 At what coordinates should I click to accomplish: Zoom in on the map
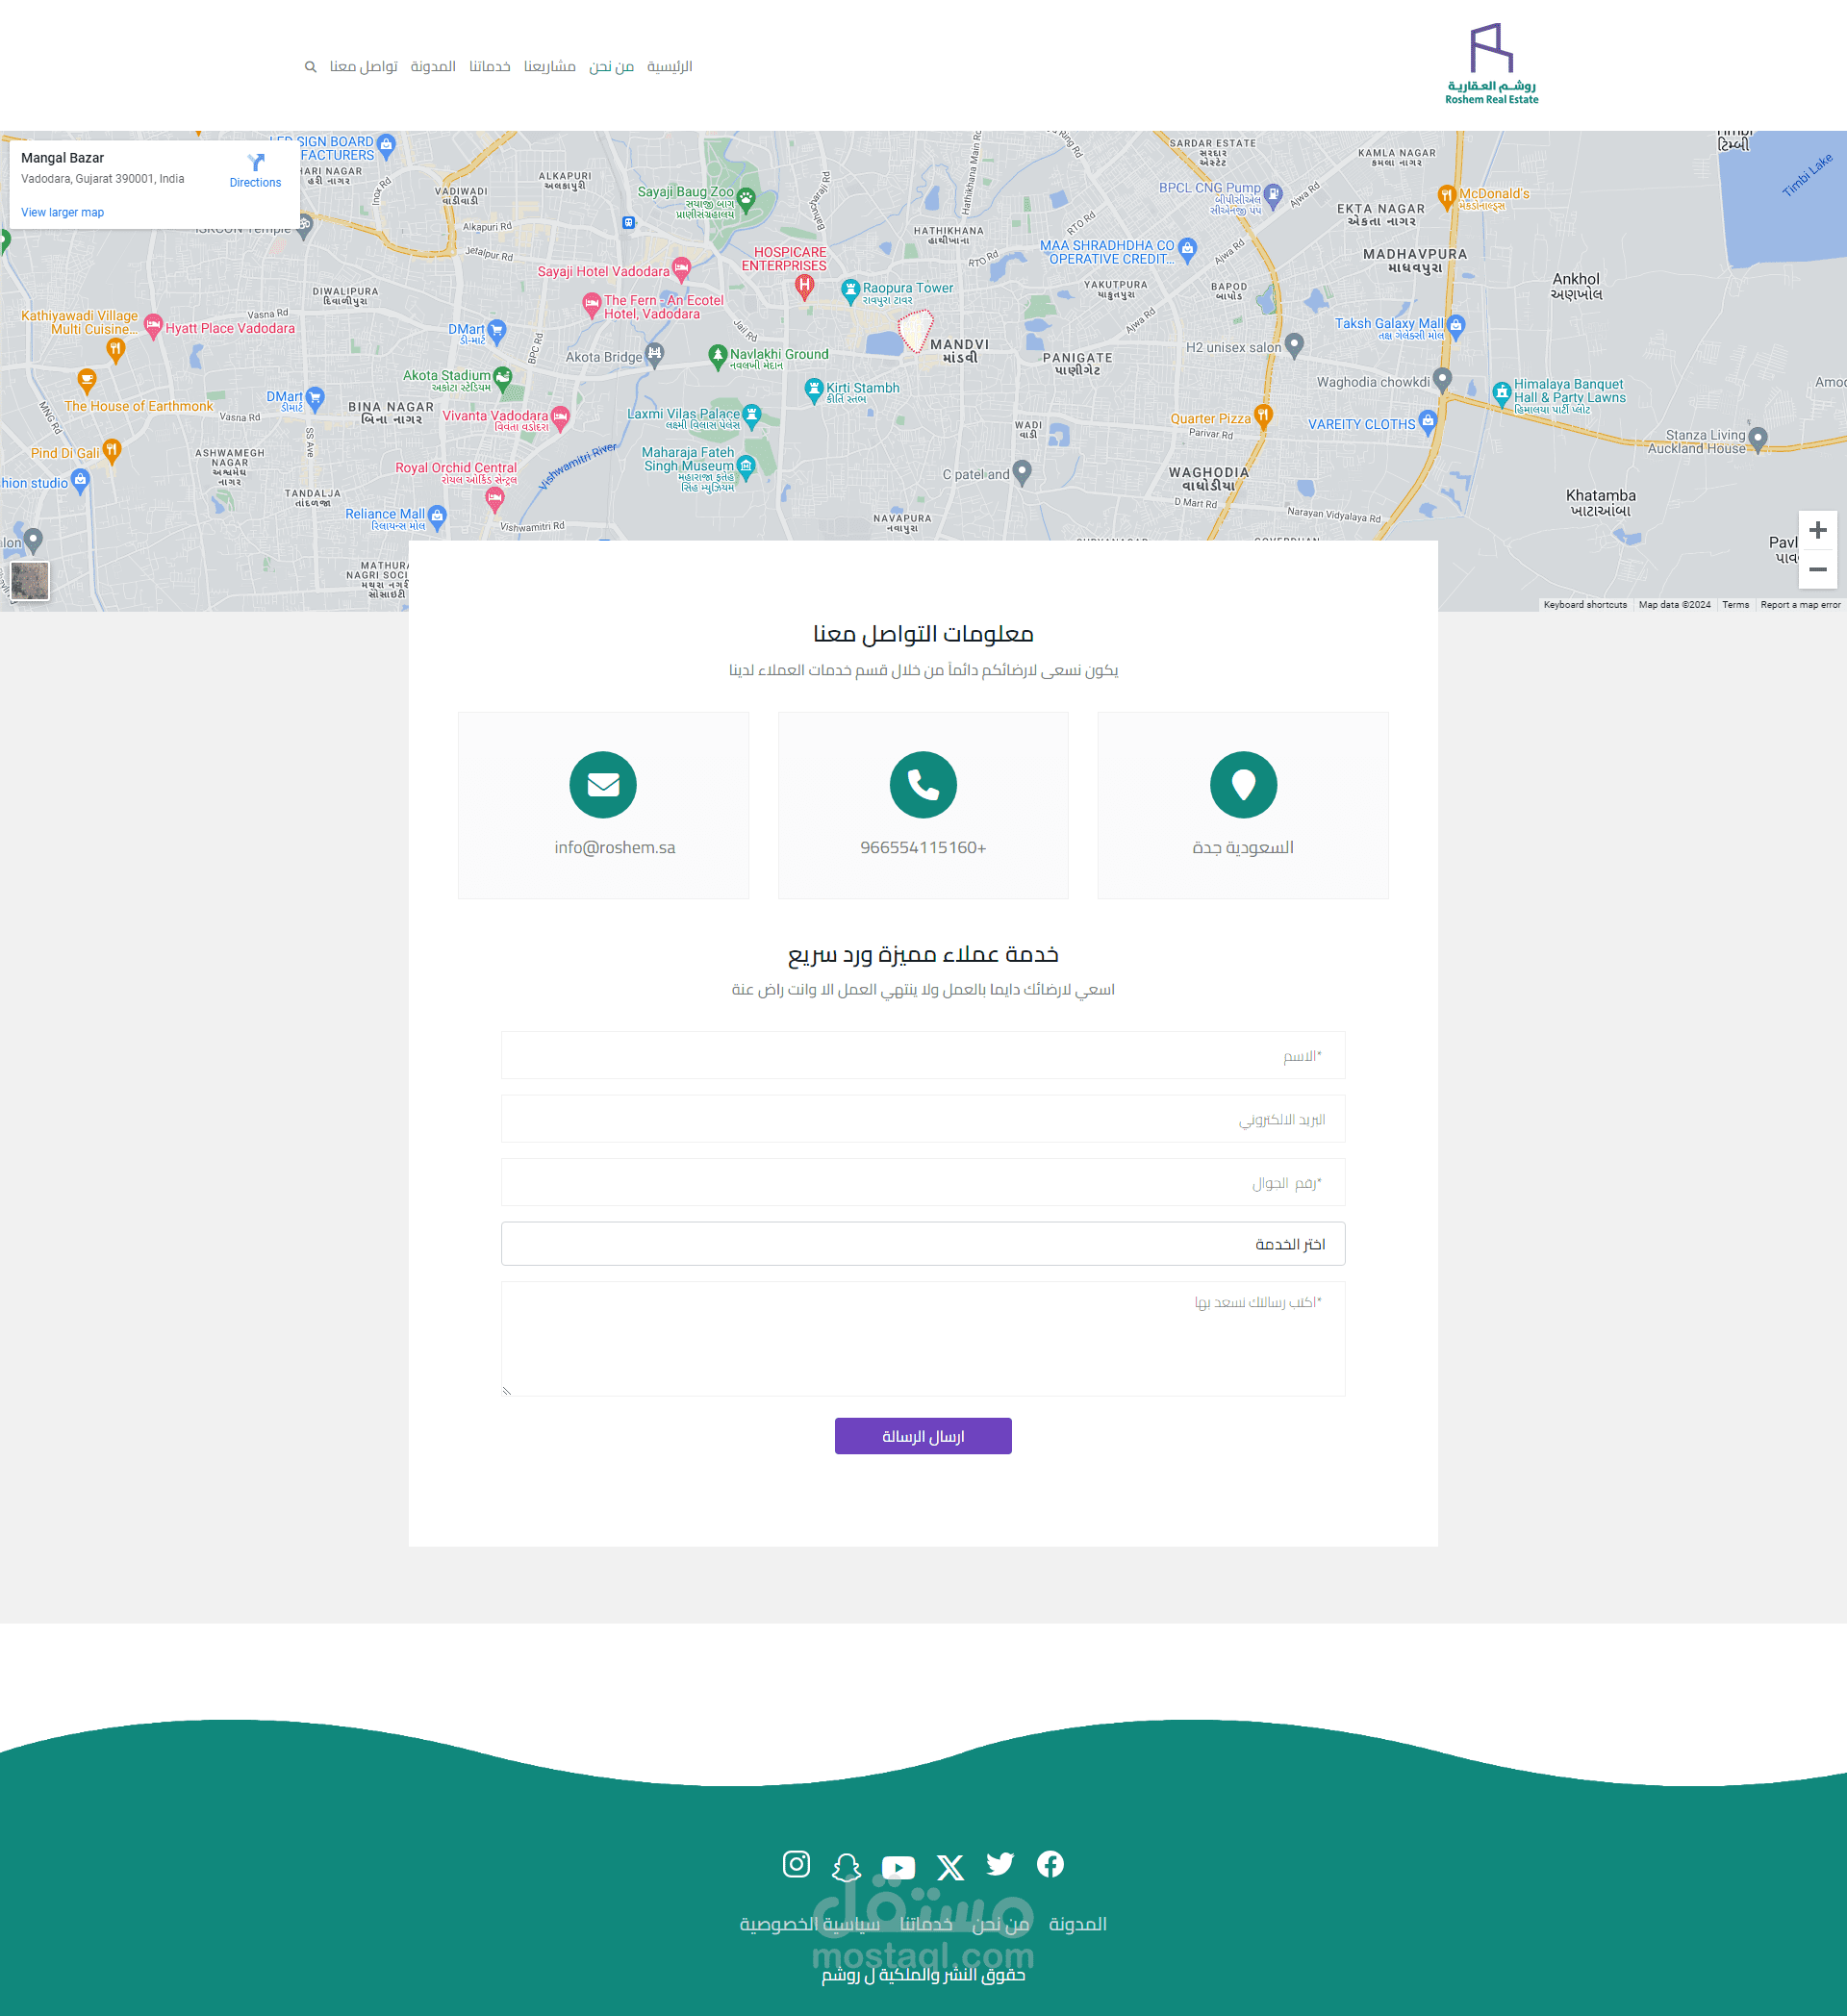[x=1817, y=530]
